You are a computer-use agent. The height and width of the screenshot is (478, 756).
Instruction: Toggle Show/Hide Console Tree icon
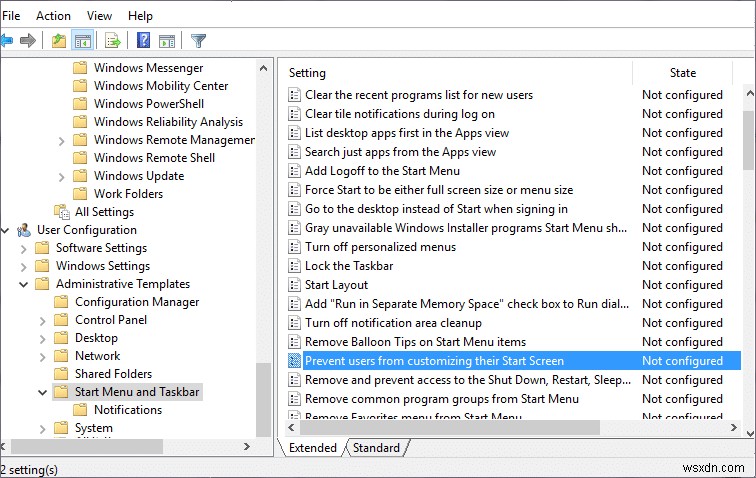point(83,41)
